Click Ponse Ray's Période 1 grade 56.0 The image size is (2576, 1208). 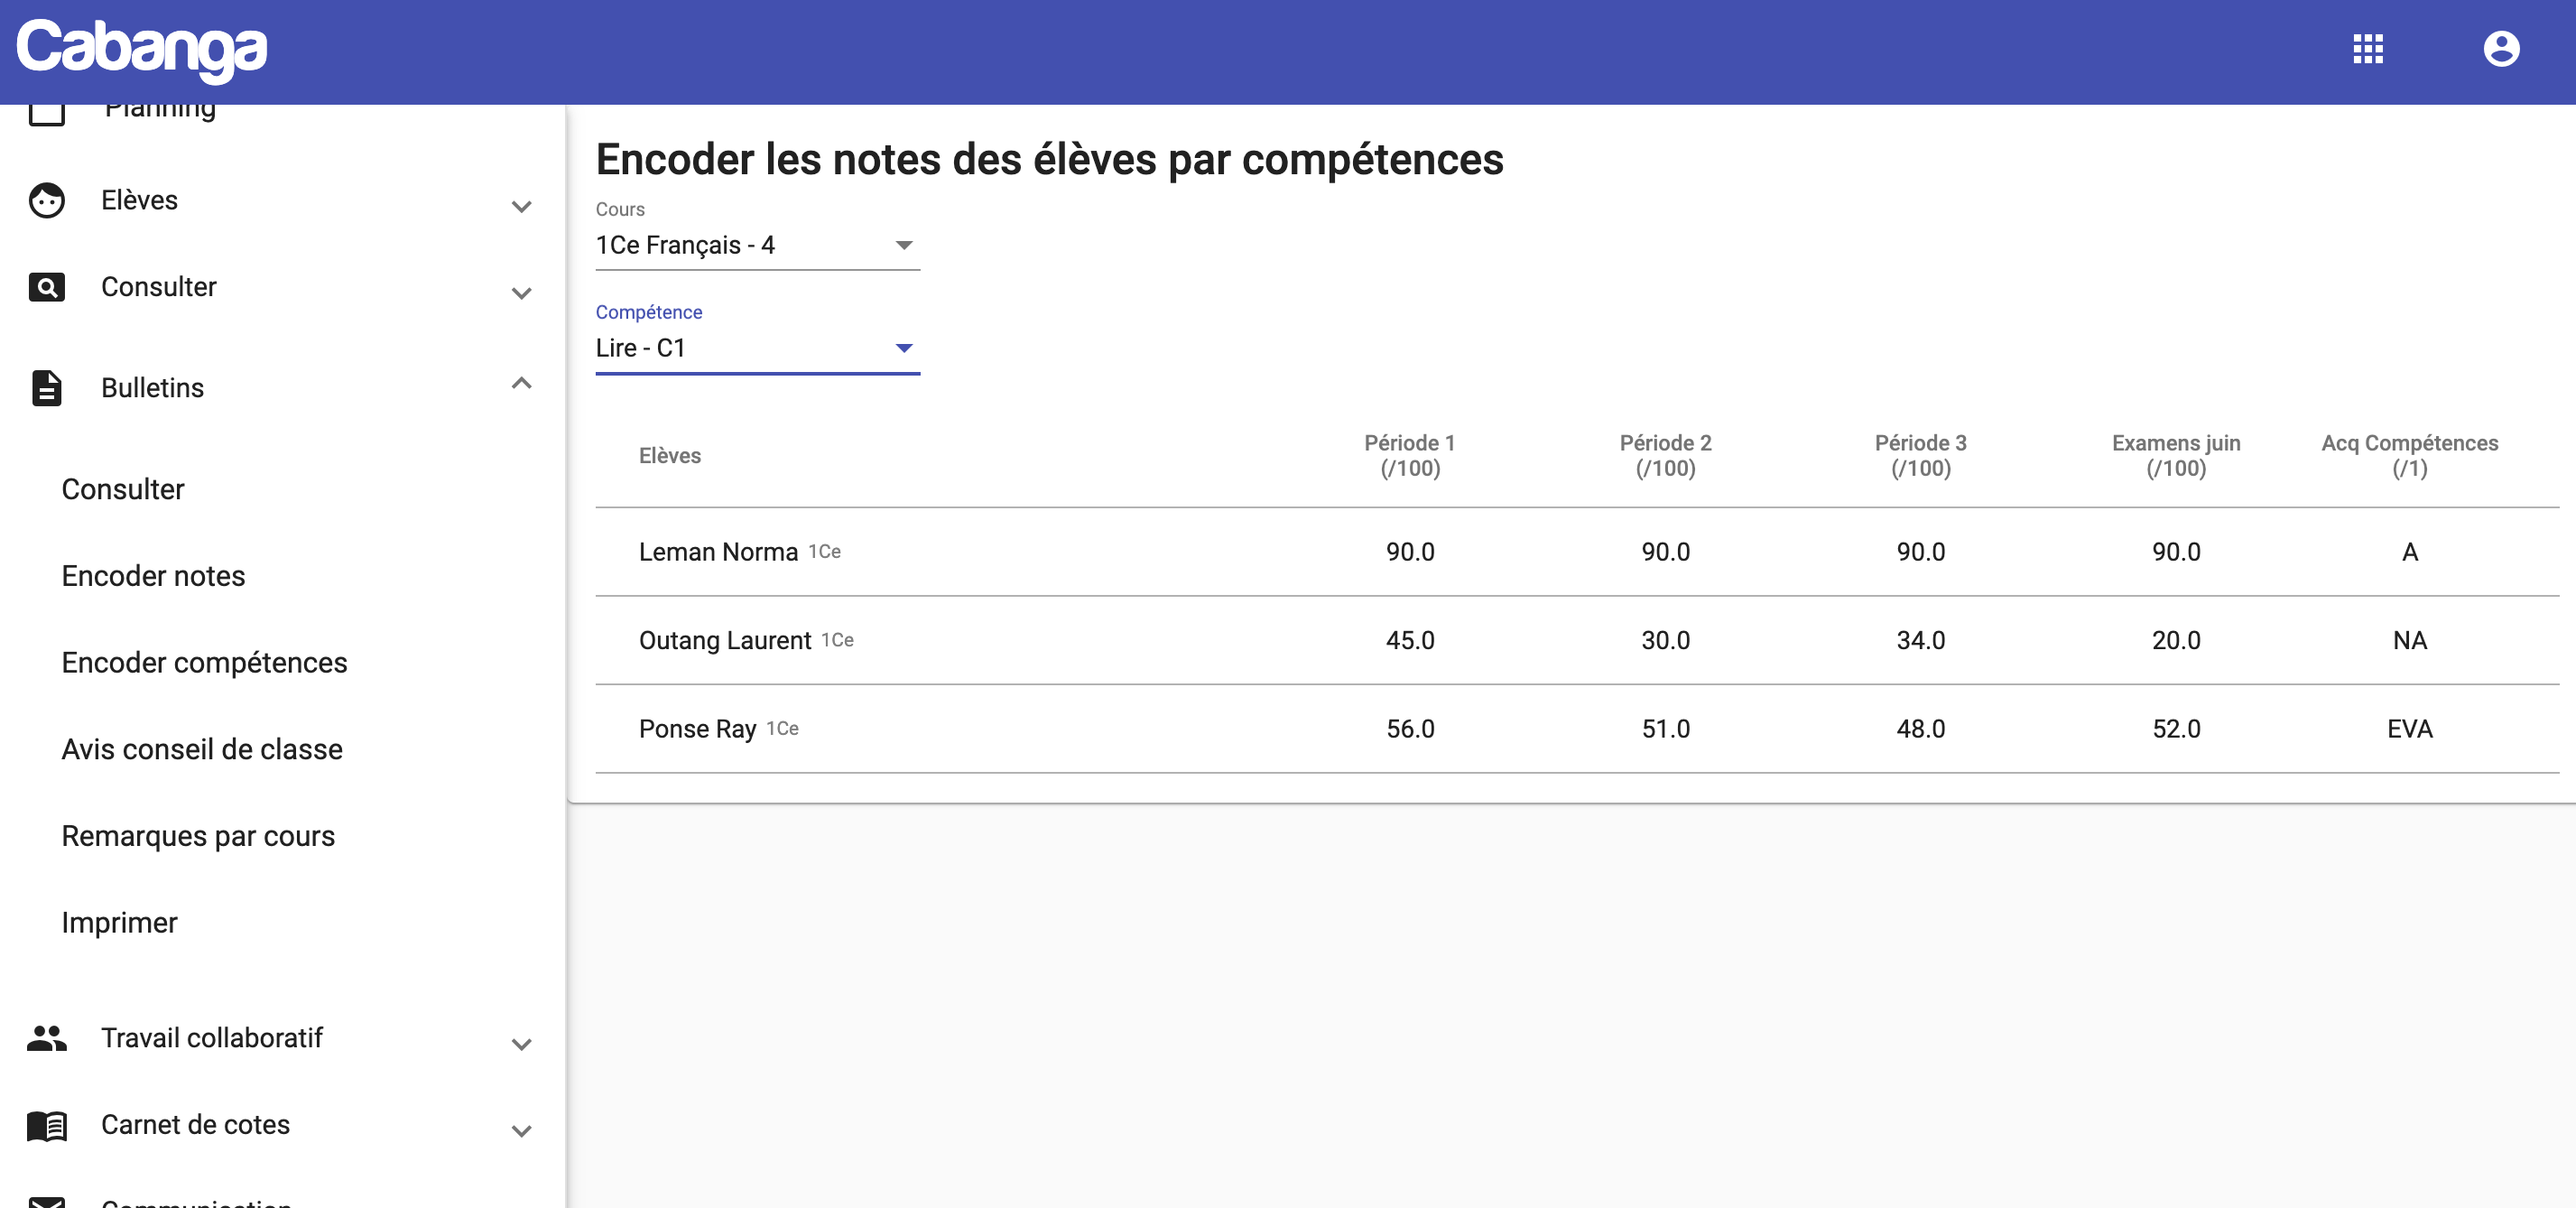1410,729
